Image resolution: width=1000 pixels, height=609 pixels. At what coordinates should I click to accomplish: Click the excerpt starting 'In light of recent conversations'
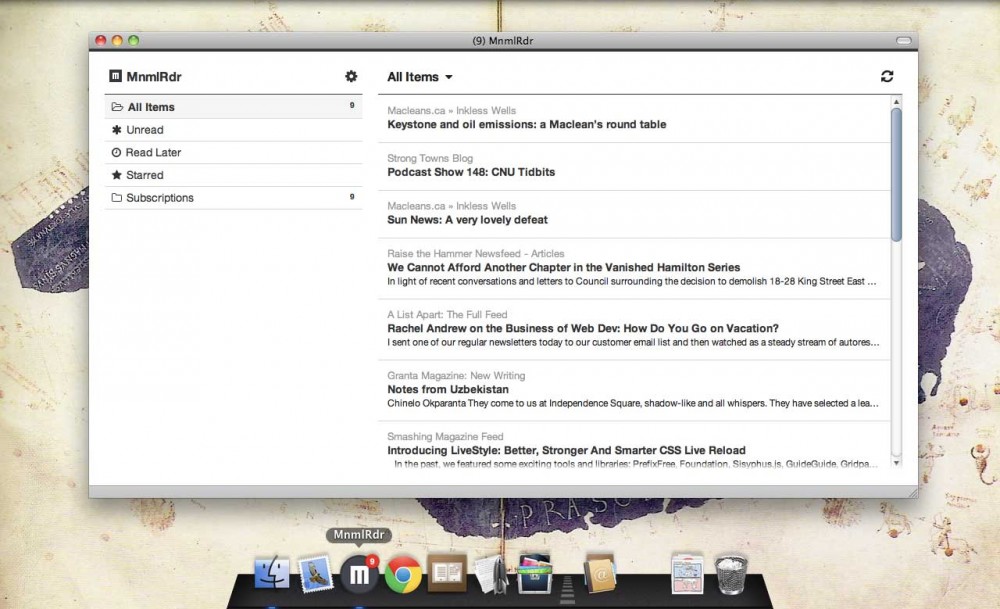631,281
